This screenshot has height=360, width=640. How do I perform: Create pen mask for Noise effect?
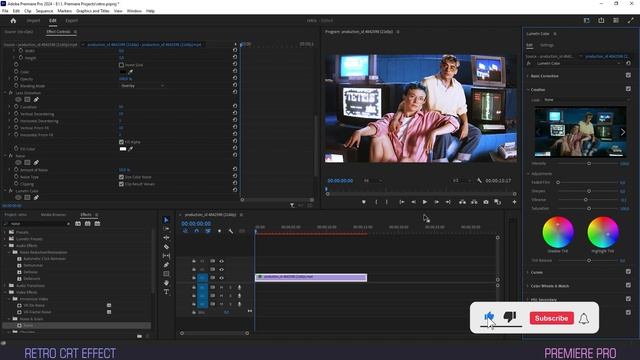36,162
